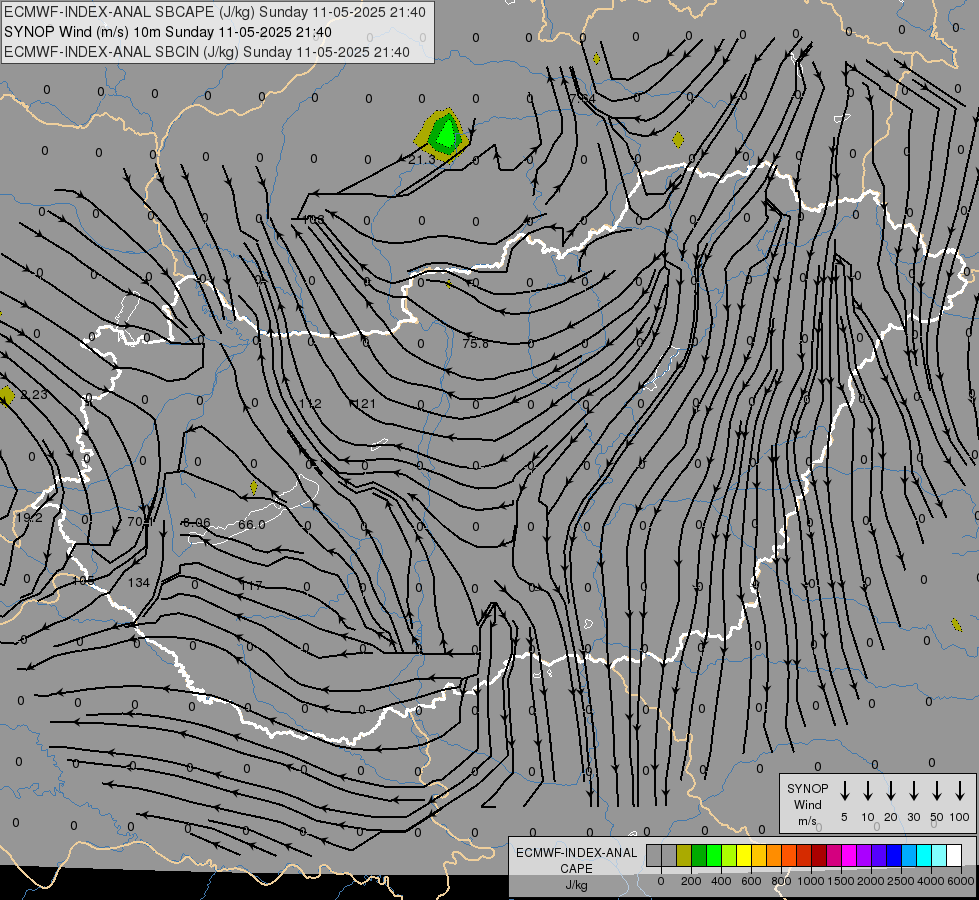Click the 1500 tick label on CAPE scale
This screenshot has width=979, height=900.
841,881
